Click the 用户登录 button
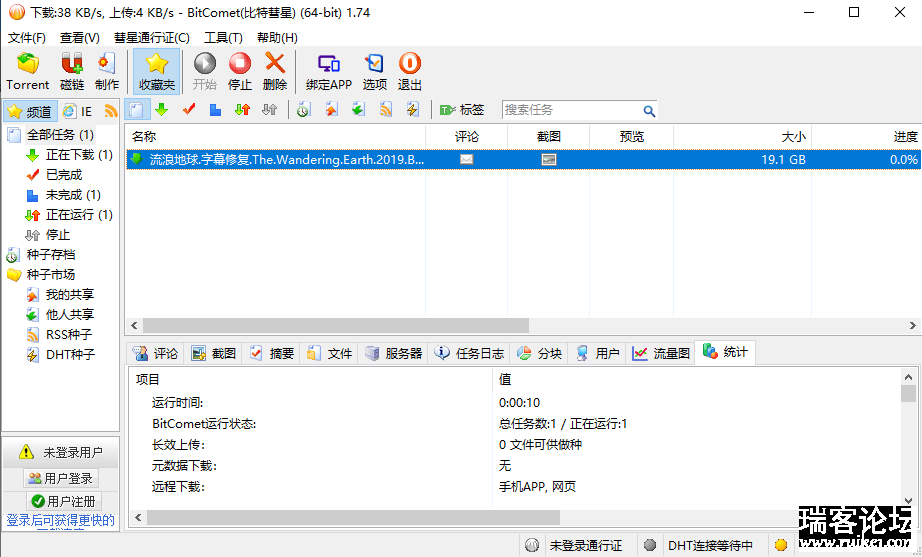 tap(61, 479)
